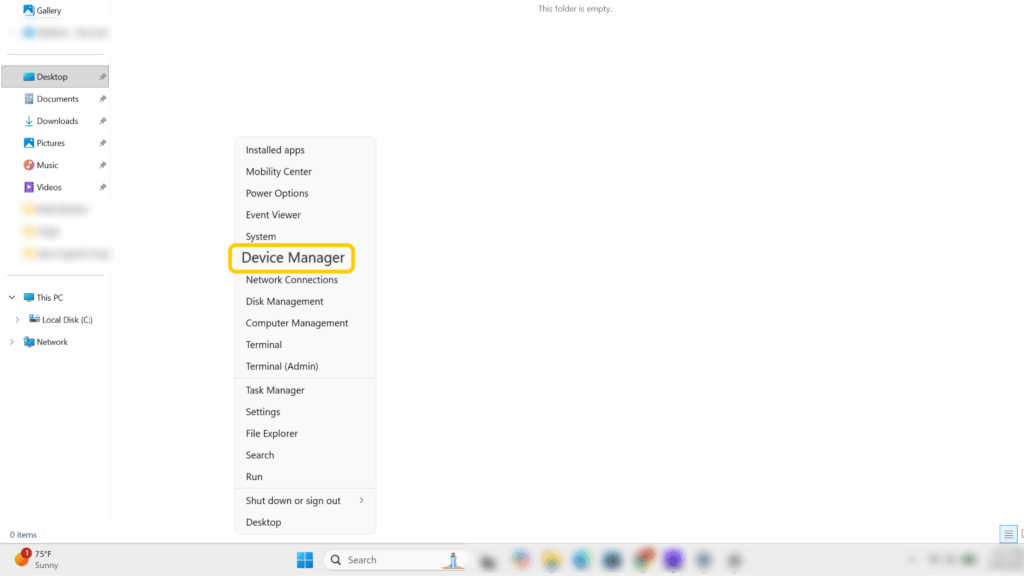Click the view layout icon in status bar
1024x576 pixels.
click(1007, 534)
